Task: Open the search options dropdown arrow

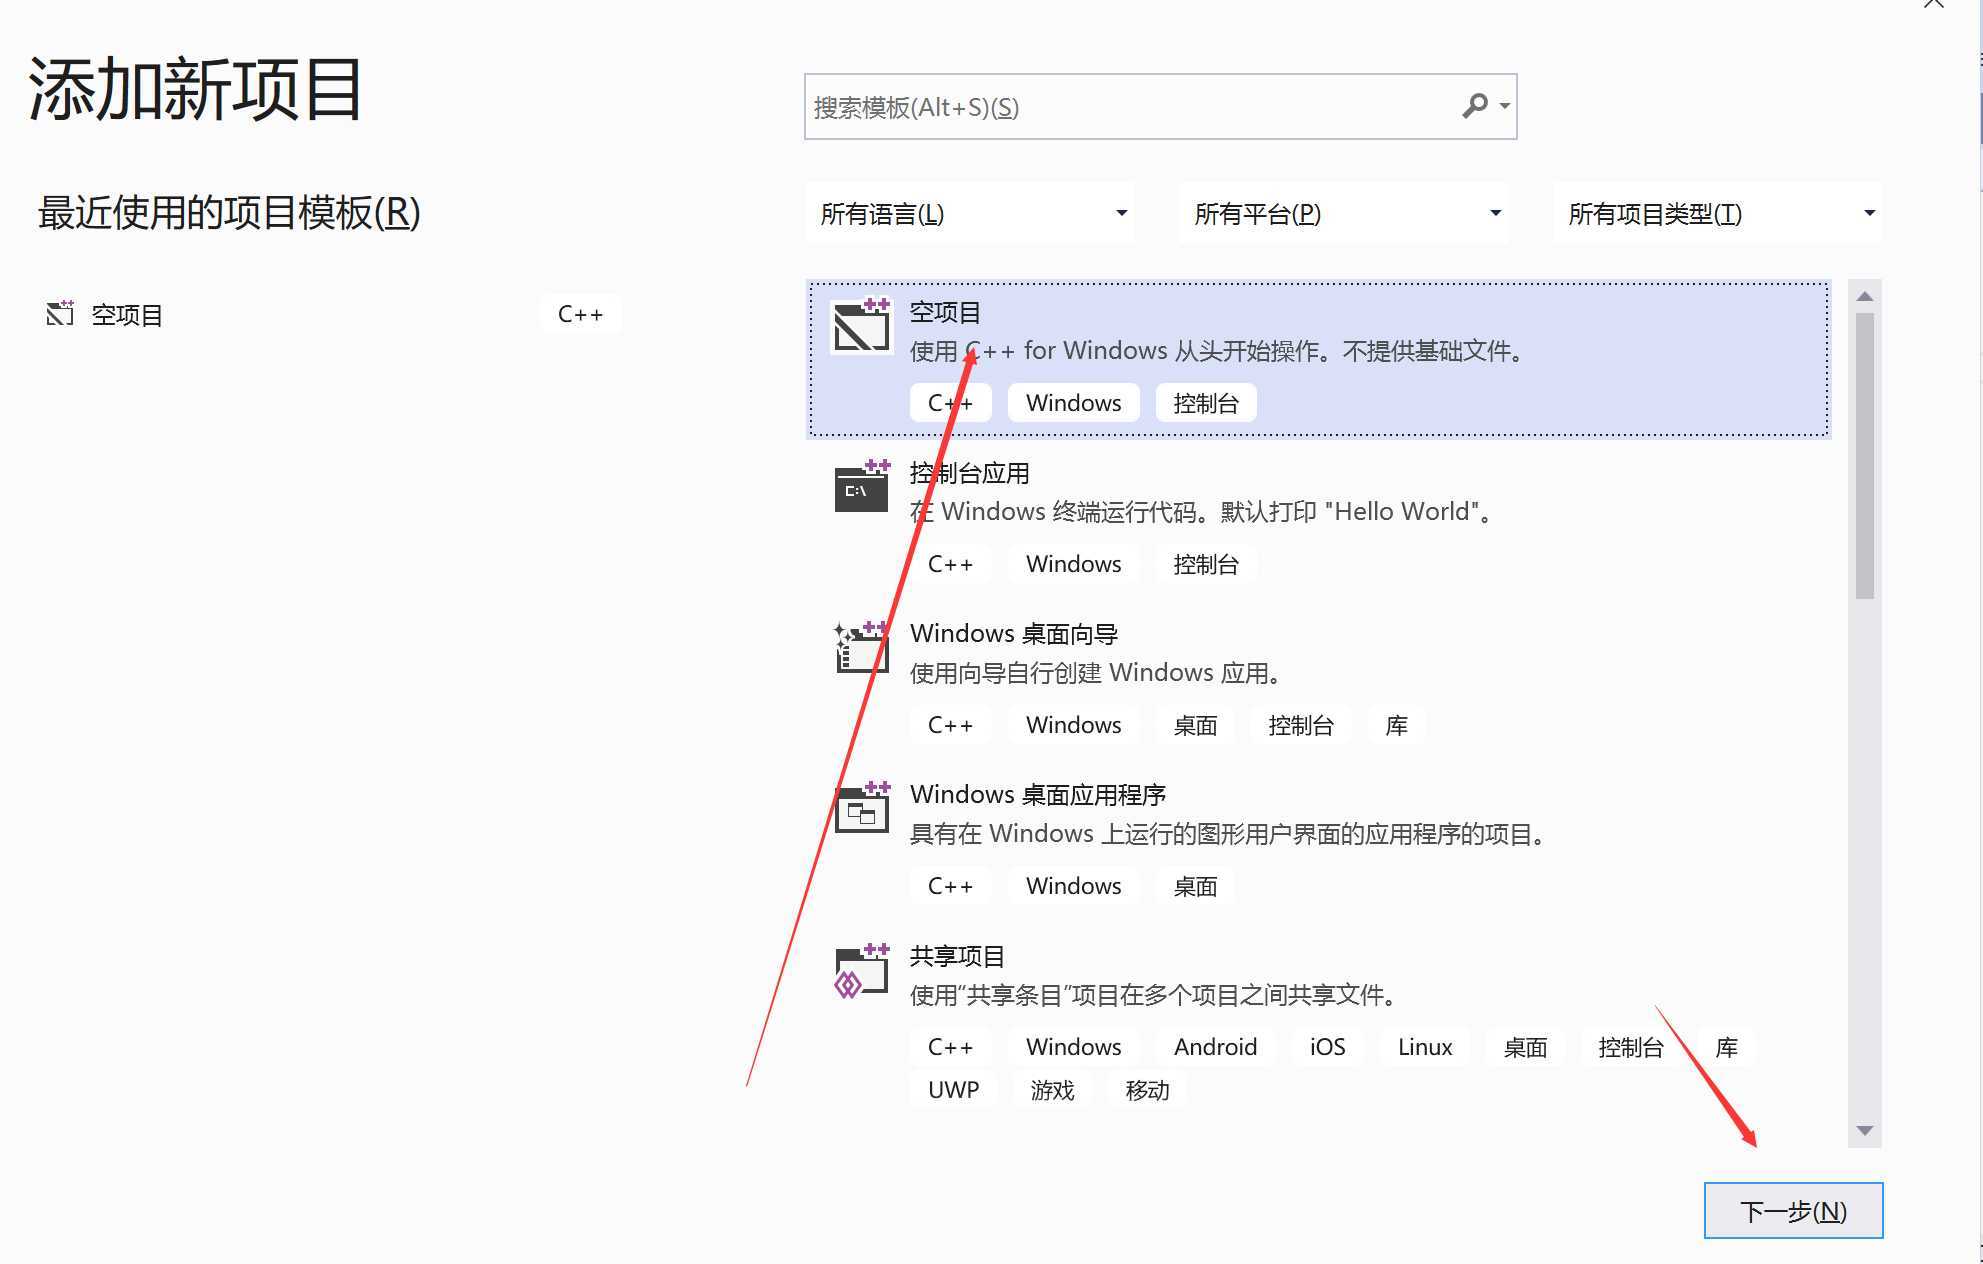Action: [x=1503, y=105]
